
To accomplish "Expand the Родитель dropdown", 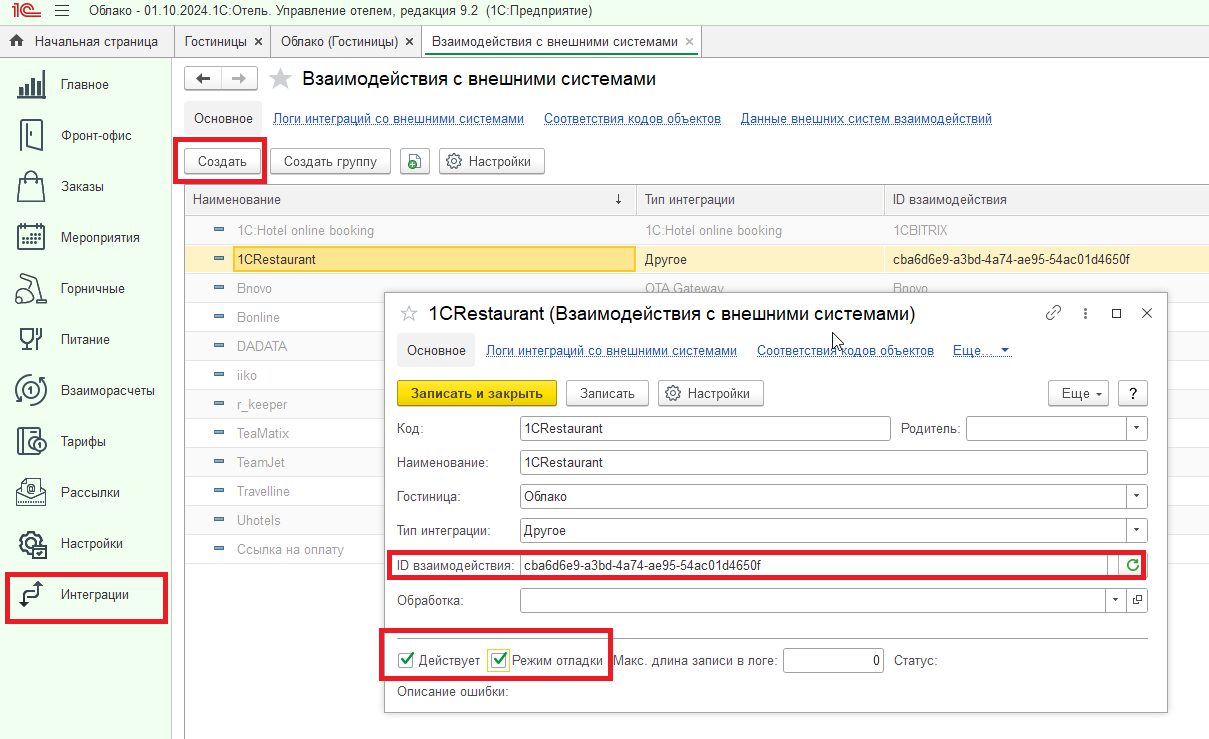I will 1137,429.
